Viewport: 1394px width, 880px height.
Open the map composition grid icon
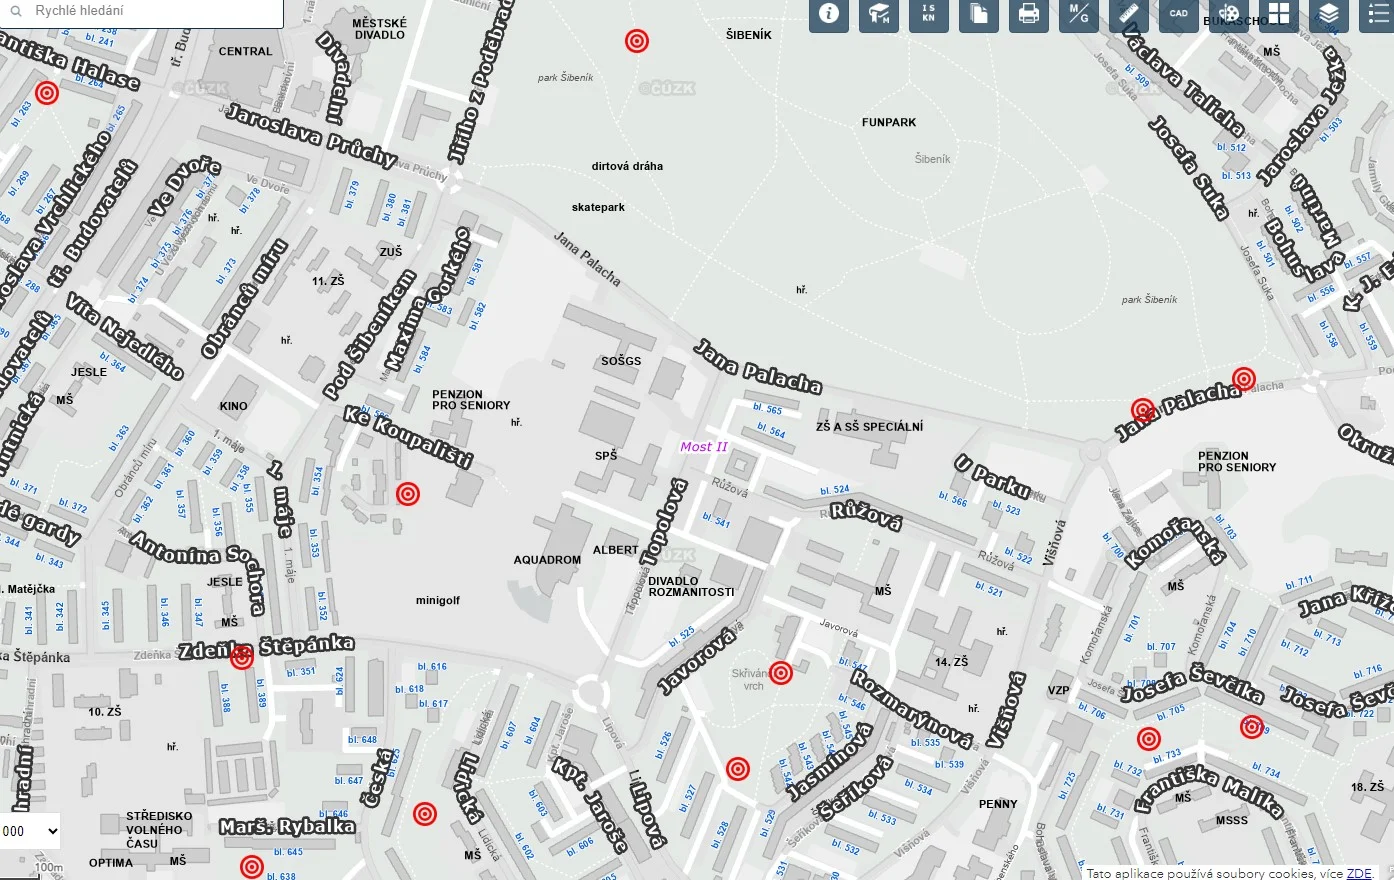coord(1278,15)
